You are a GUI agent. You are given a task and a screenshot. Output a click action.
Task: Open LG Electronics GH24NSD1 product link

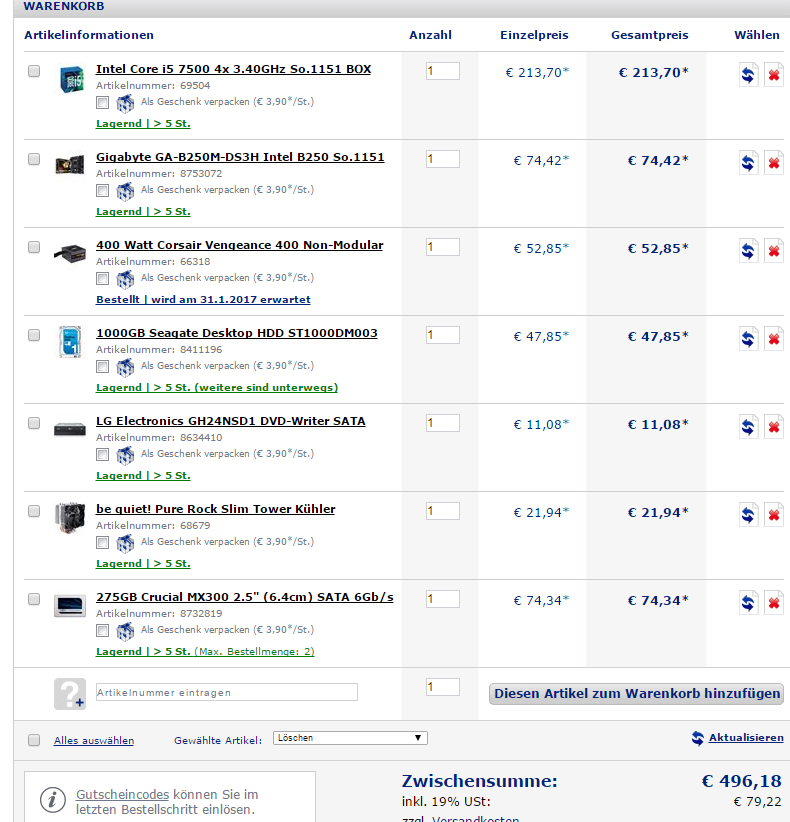point(231,421)
